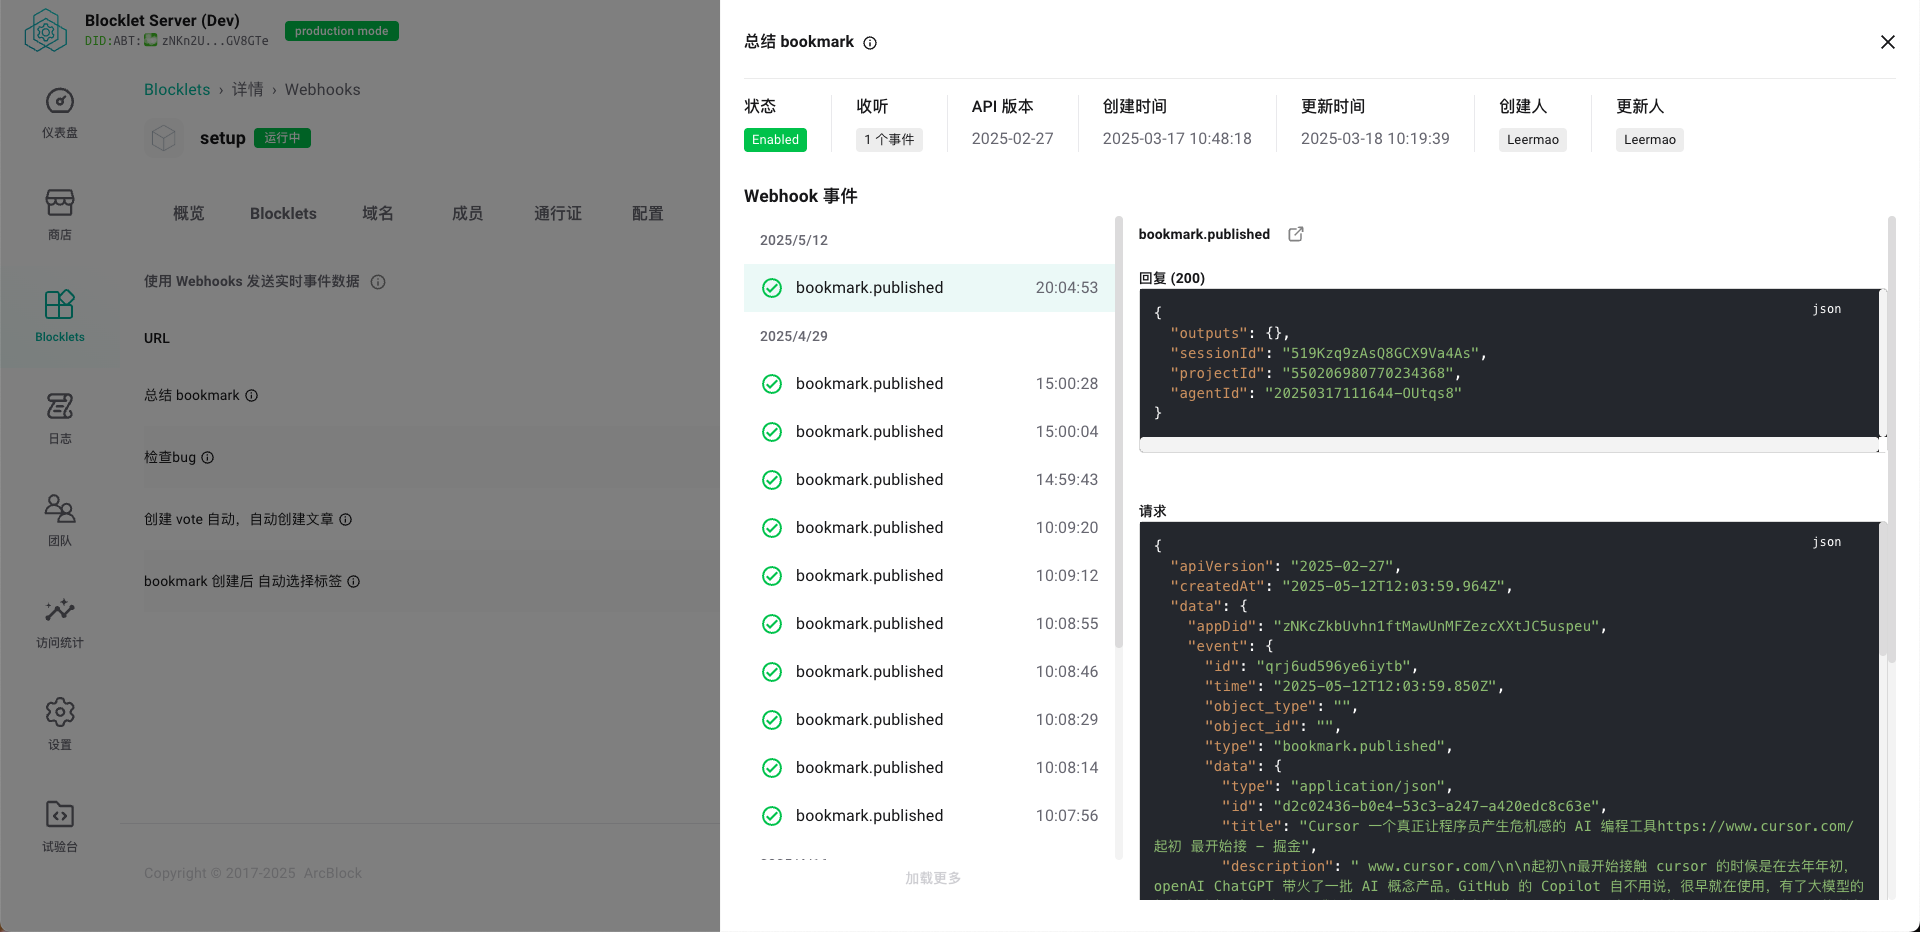Open the Dashboard gauge icon in sidebar
1920x932 pixels.
(x=59, y=102)
